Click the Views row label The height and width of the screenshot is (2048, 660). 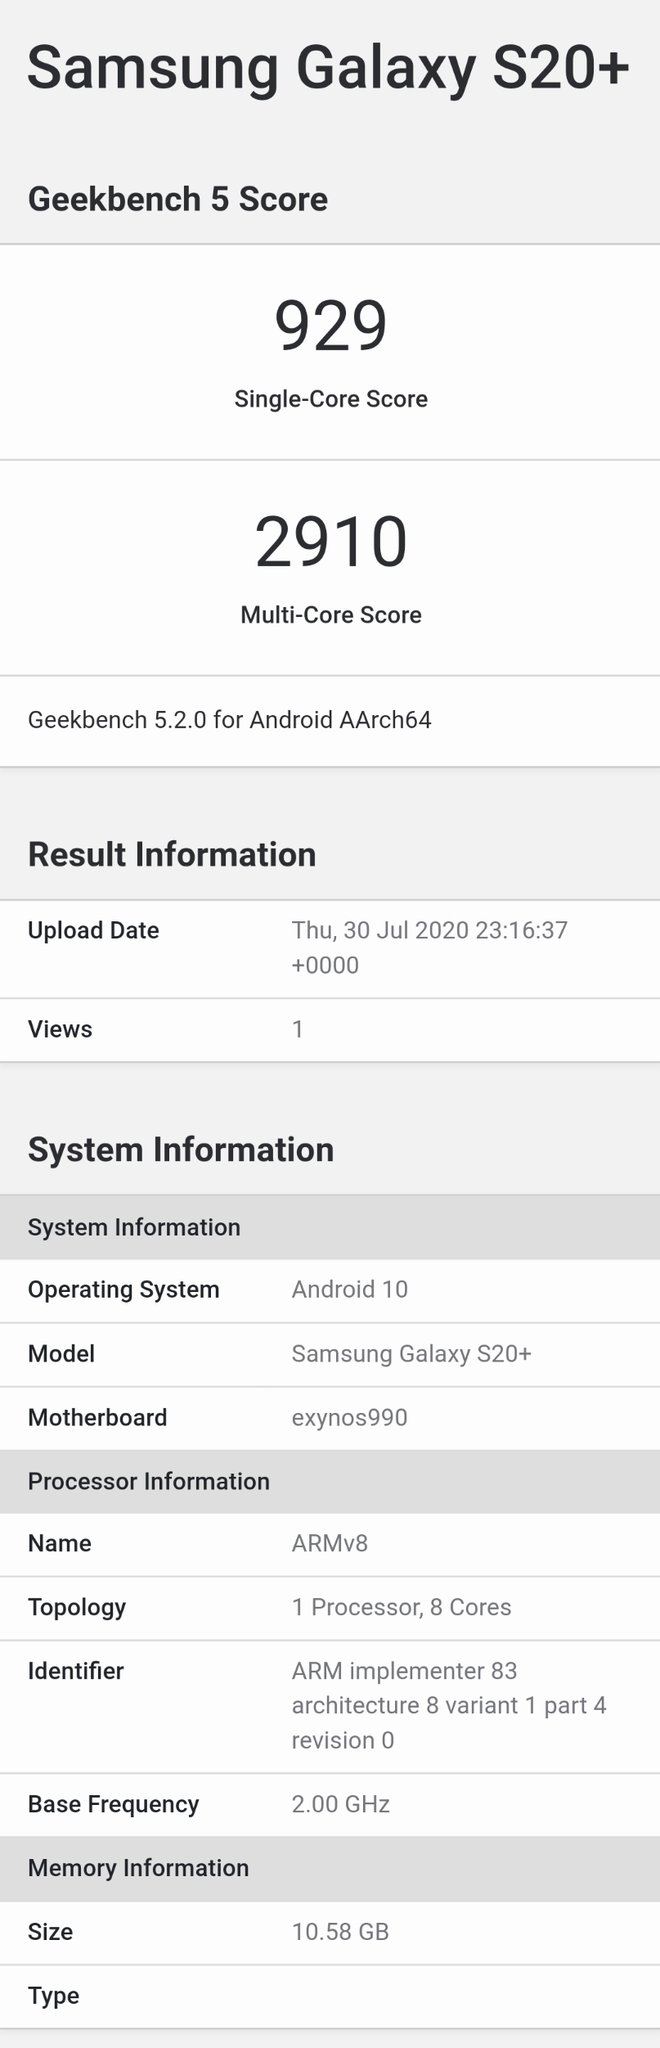click(x=60, y=1029)
